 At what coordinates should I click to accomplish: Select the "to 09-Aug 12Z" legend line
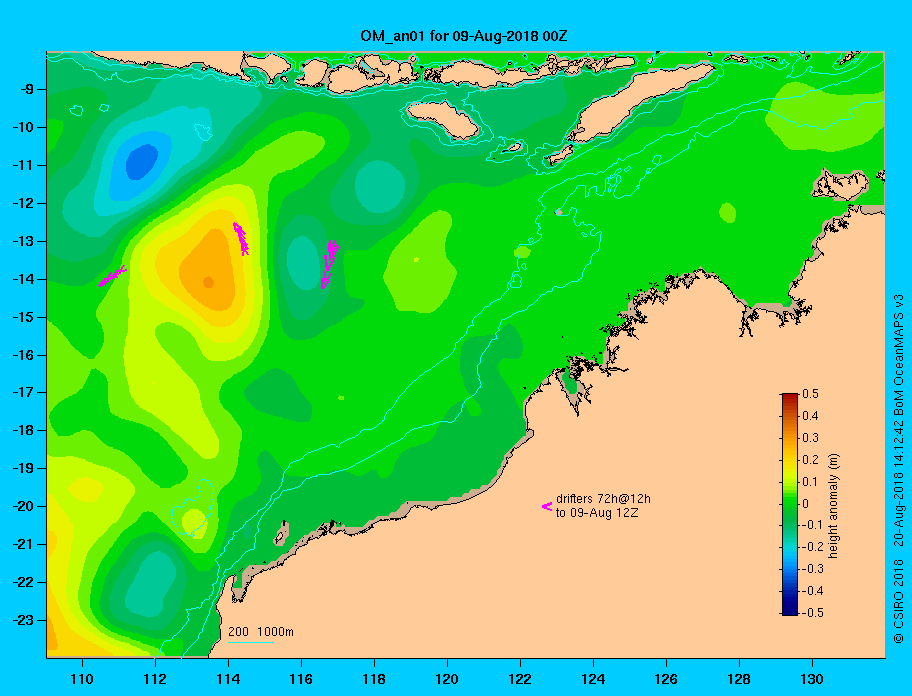[x=597, y=513]
